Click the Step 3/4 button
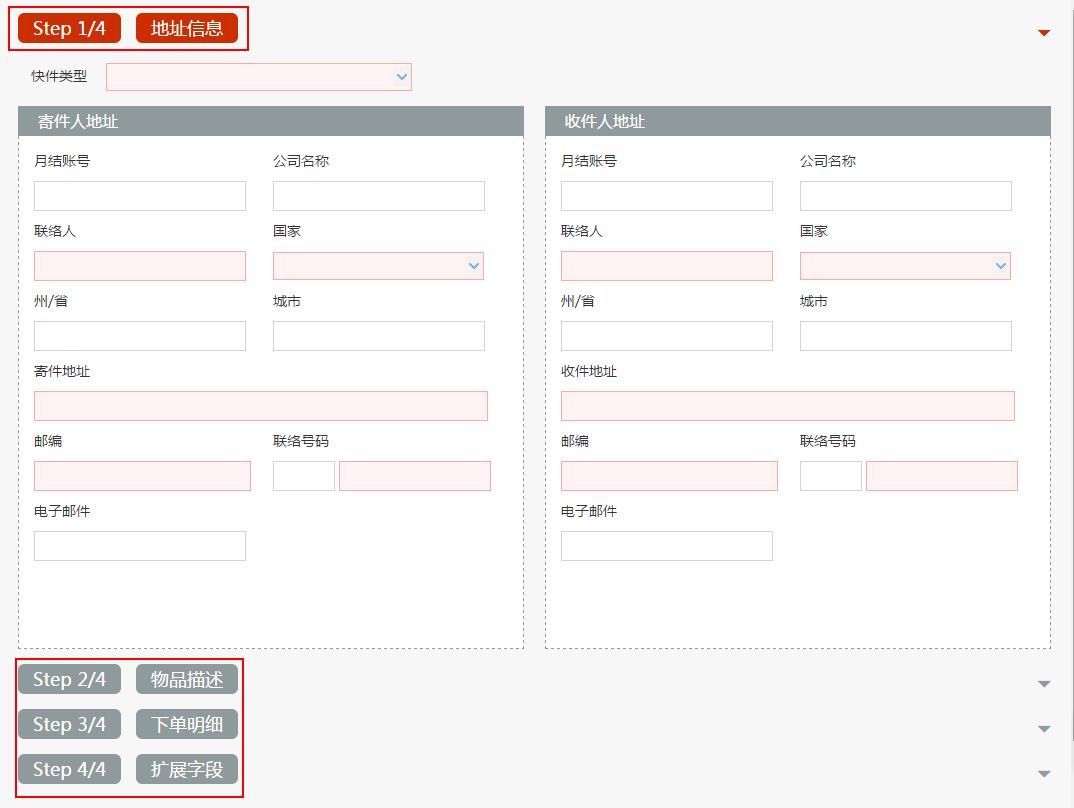This screenshot has width=1074, height=808. coord(69,724)
